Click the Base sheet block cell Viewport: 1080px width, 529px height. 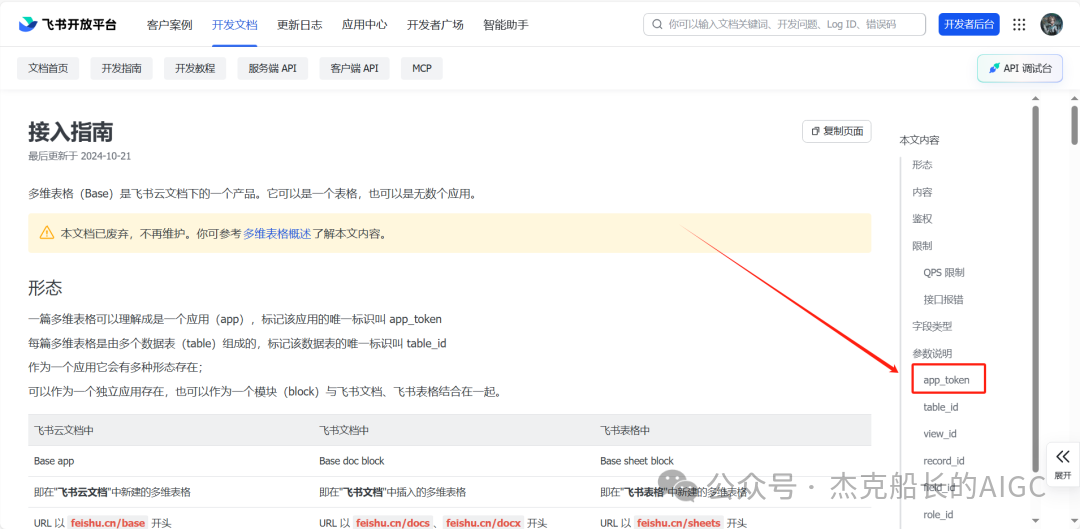637,461
